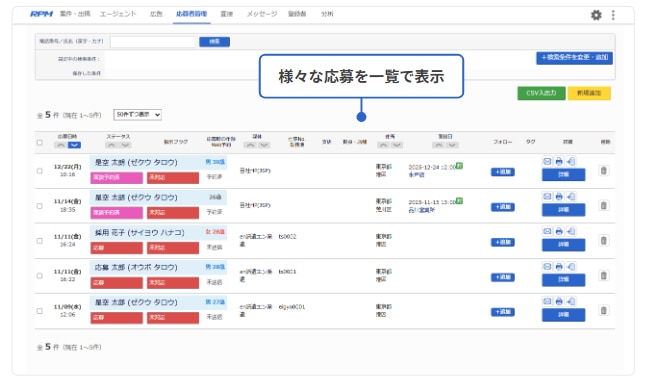Image resolution: width=645 pixels, height=385 pixels.
Task: Click mail icon in 応募 太郎 row
Action: [547, 266]
